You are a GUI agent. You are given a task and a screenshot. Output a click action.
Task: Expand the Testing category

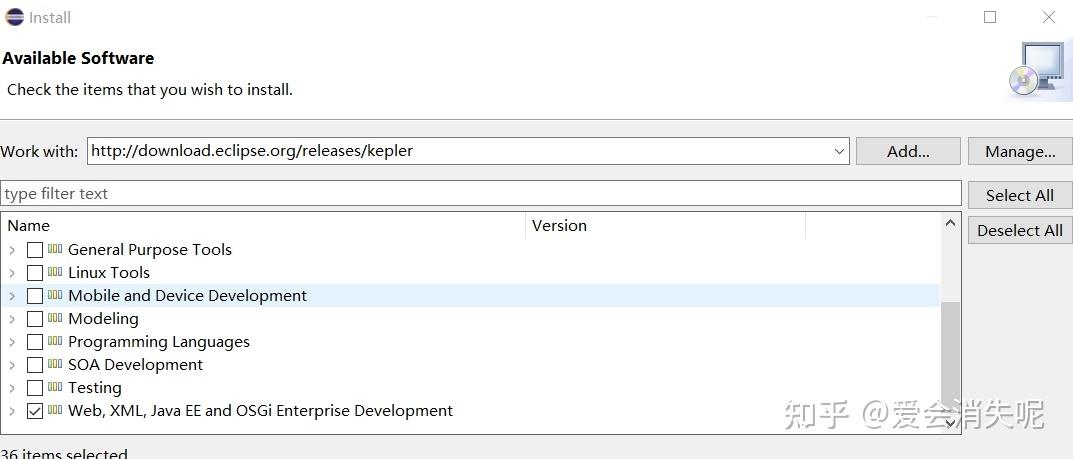(x=12, y=388)
